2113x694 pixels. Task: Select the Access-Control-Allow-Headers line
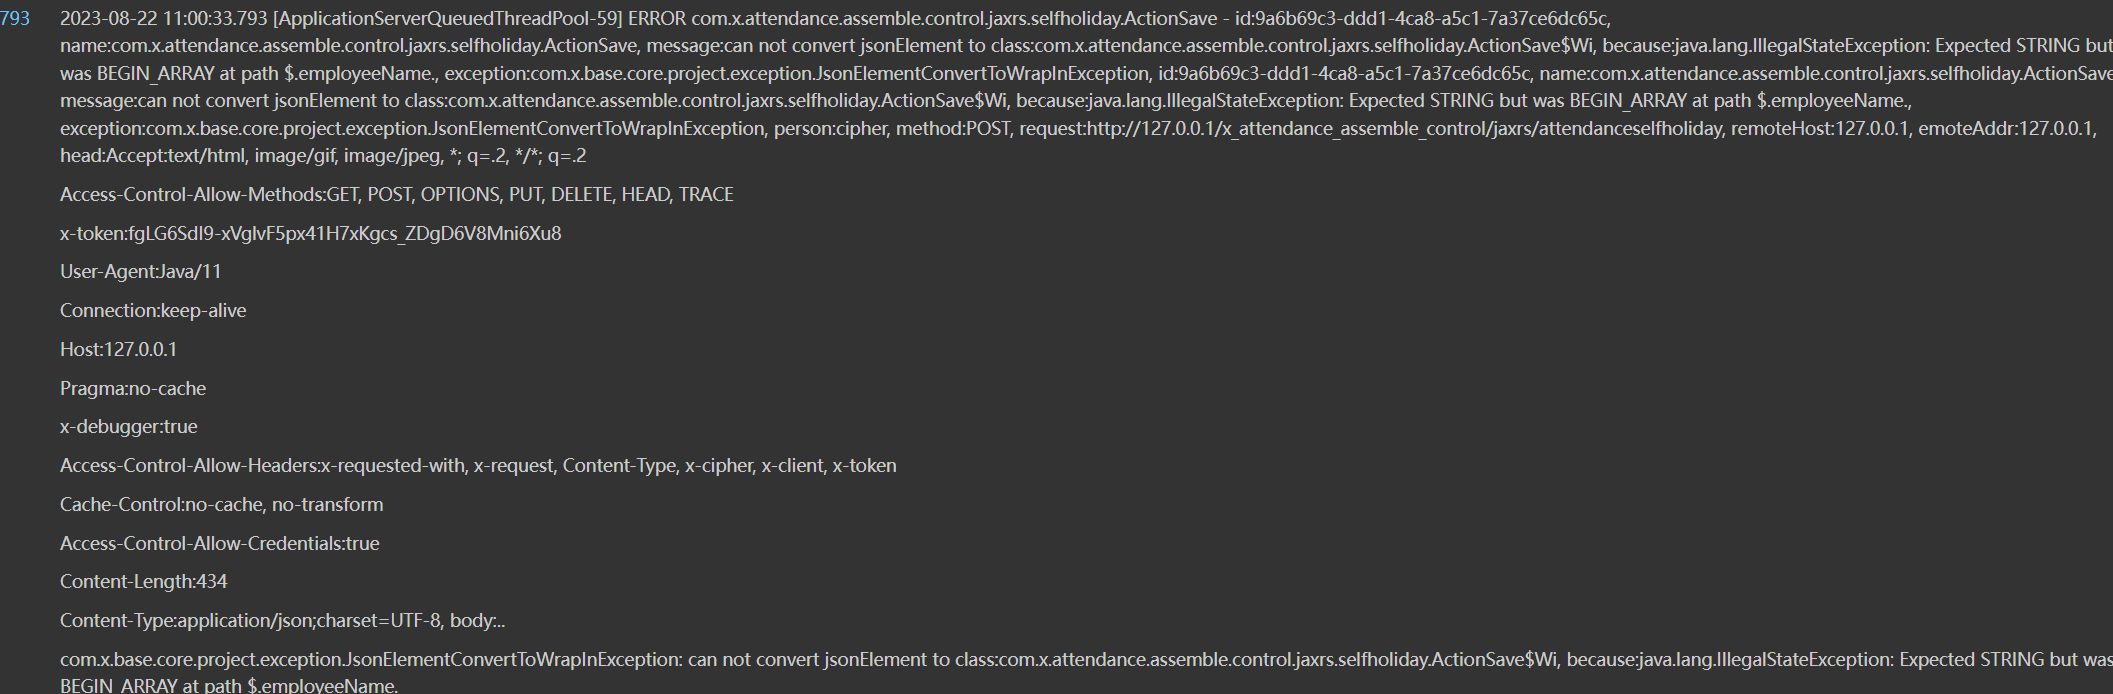coord(478,466)
